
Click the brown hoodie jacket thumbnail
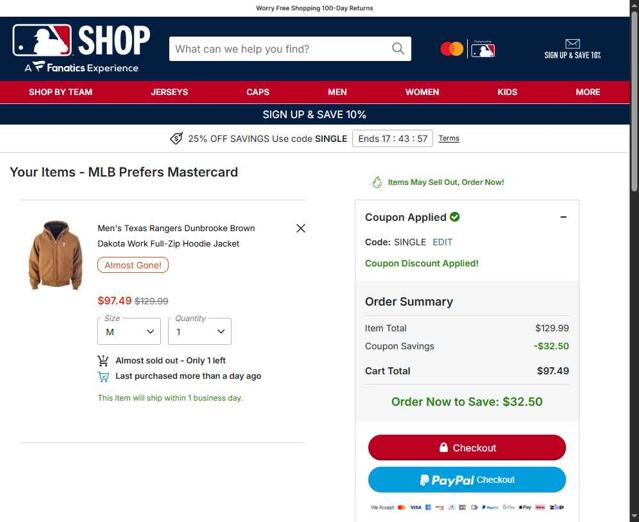pos(55,255)
